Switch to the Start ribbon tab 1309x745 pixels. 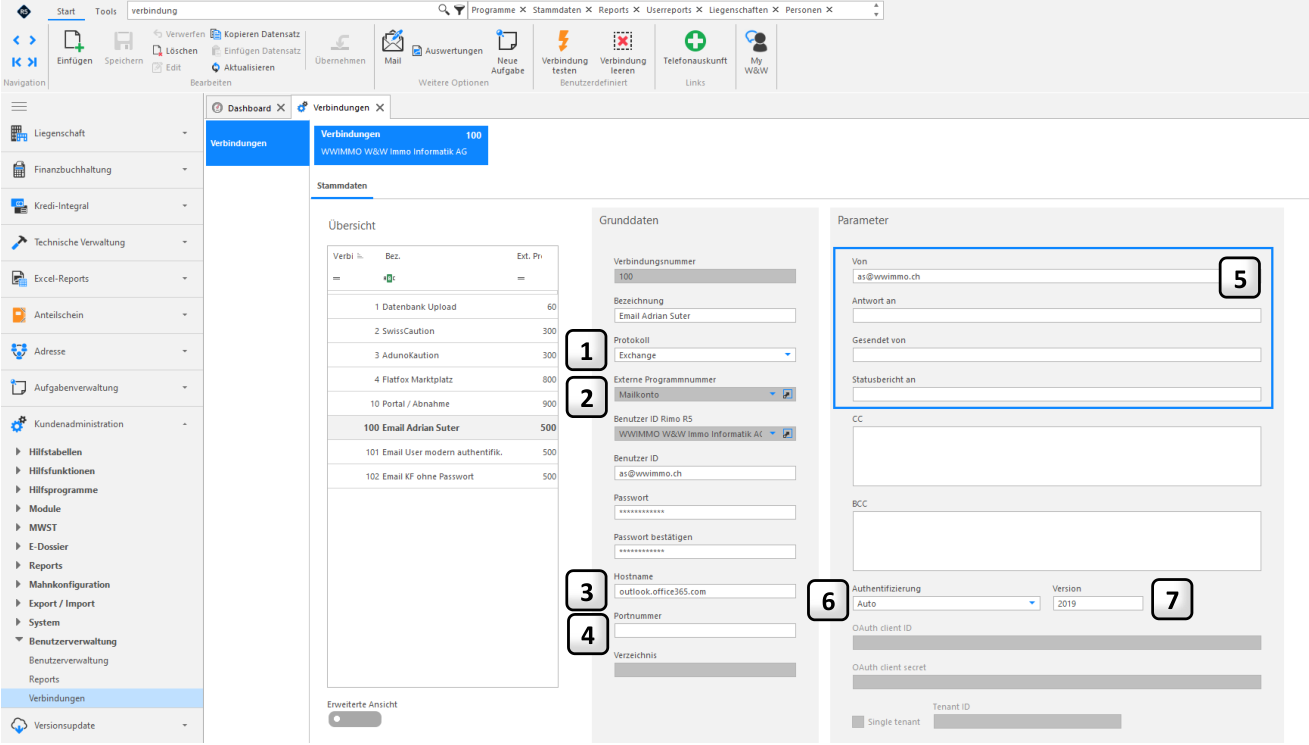click(66, 11)
